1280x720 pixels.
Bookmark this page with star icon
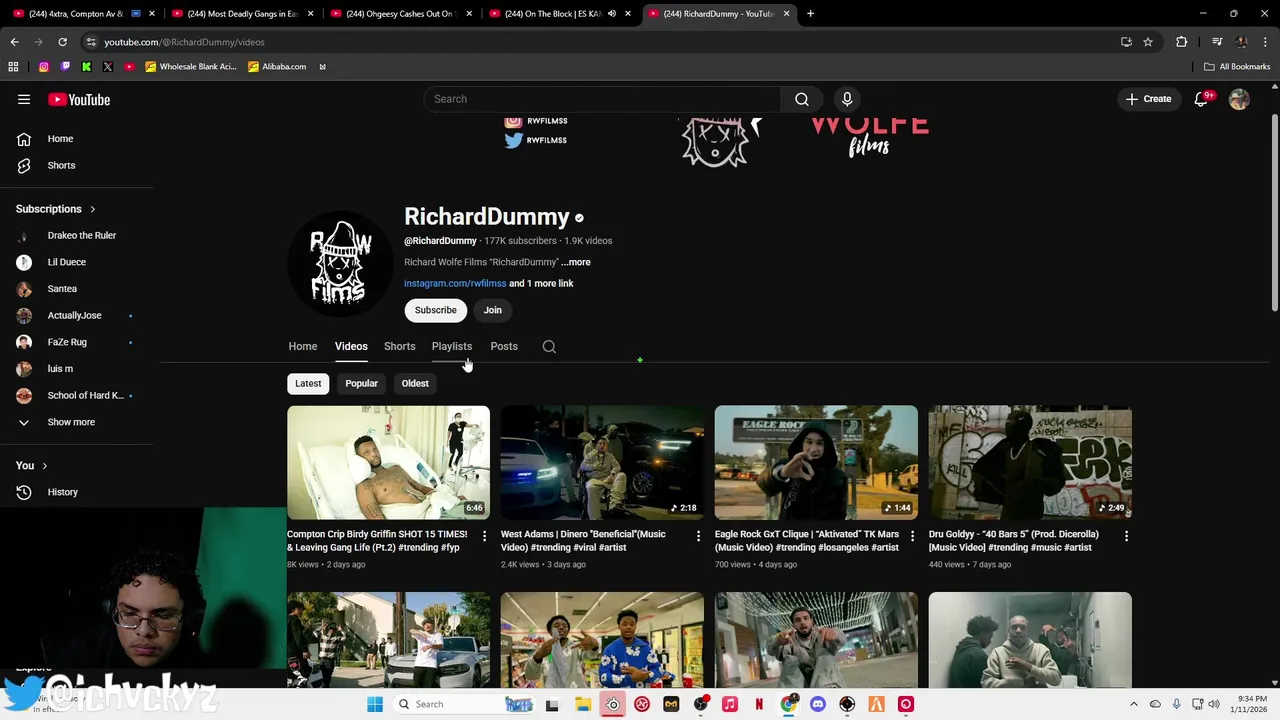point(1148,42)
